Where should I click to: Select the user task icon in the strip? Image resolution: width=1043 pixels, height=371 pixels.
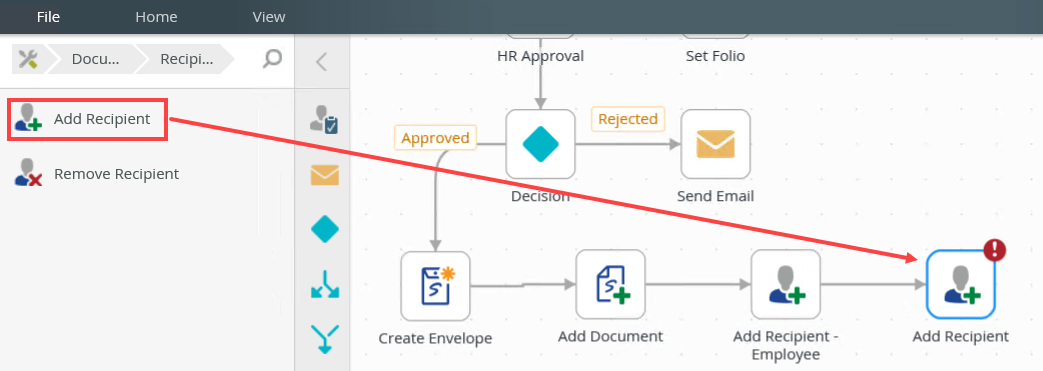(325, 120)
